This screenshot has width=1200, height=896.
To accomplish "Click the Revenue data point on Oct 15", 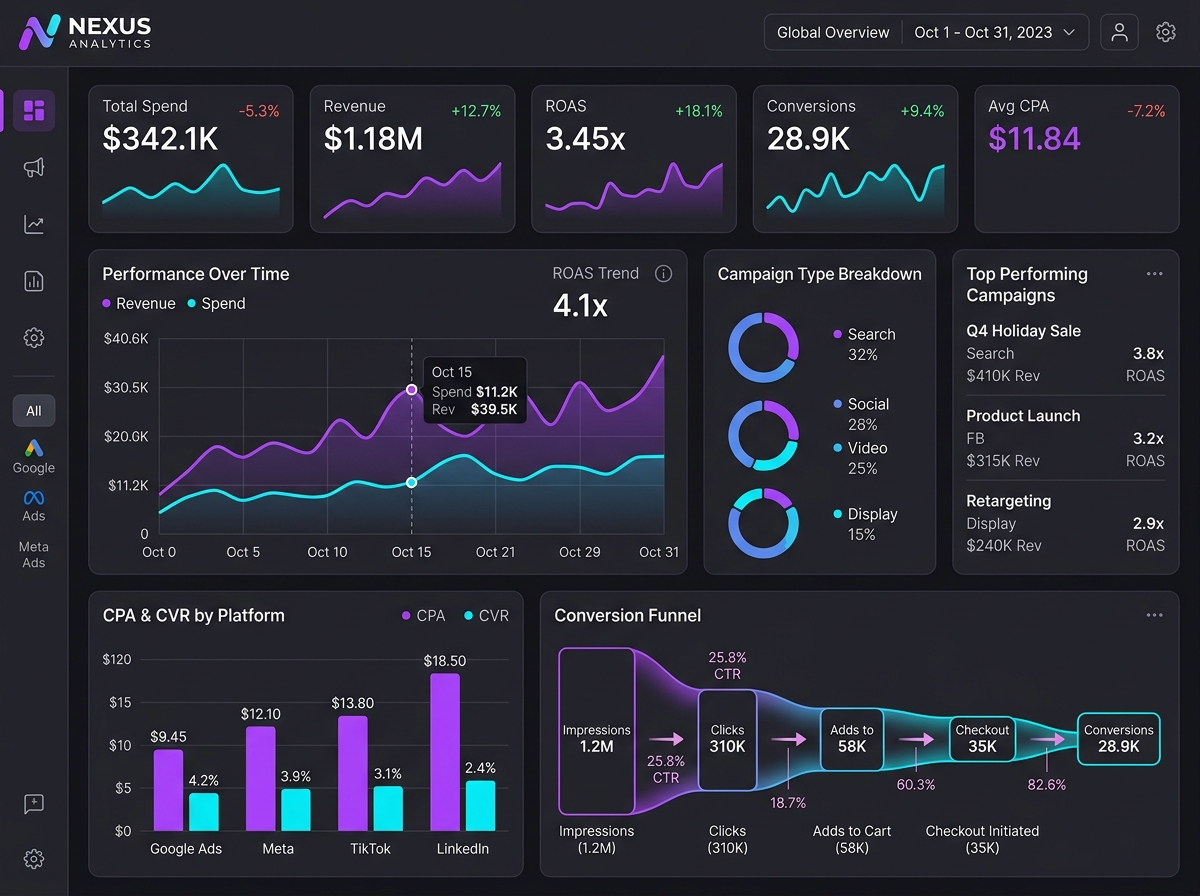I will pos(411,389).
